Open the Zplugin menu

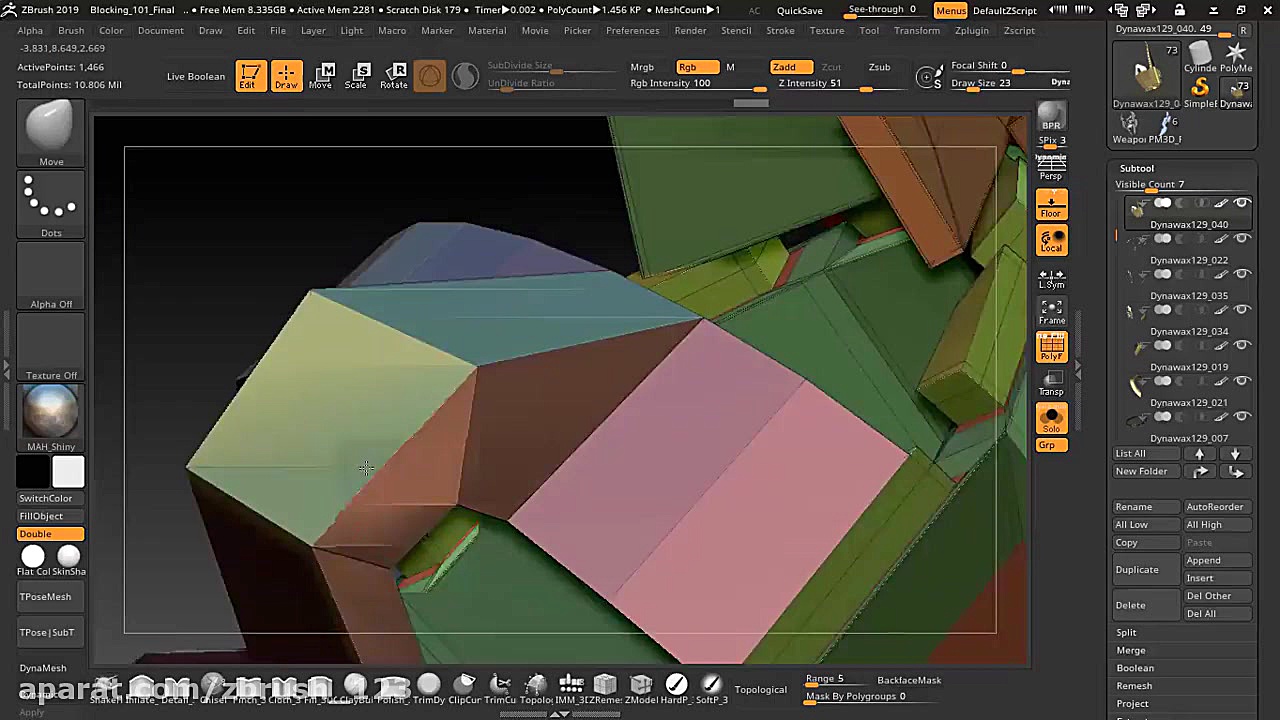[971, 30]
